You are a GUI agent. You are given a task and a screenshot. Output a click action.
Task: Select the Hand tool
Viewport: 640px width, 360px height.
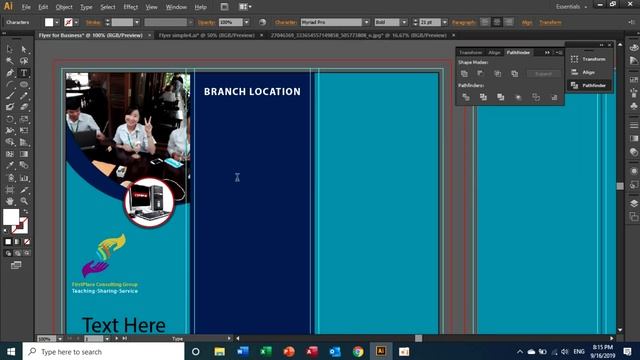[10, 201]
